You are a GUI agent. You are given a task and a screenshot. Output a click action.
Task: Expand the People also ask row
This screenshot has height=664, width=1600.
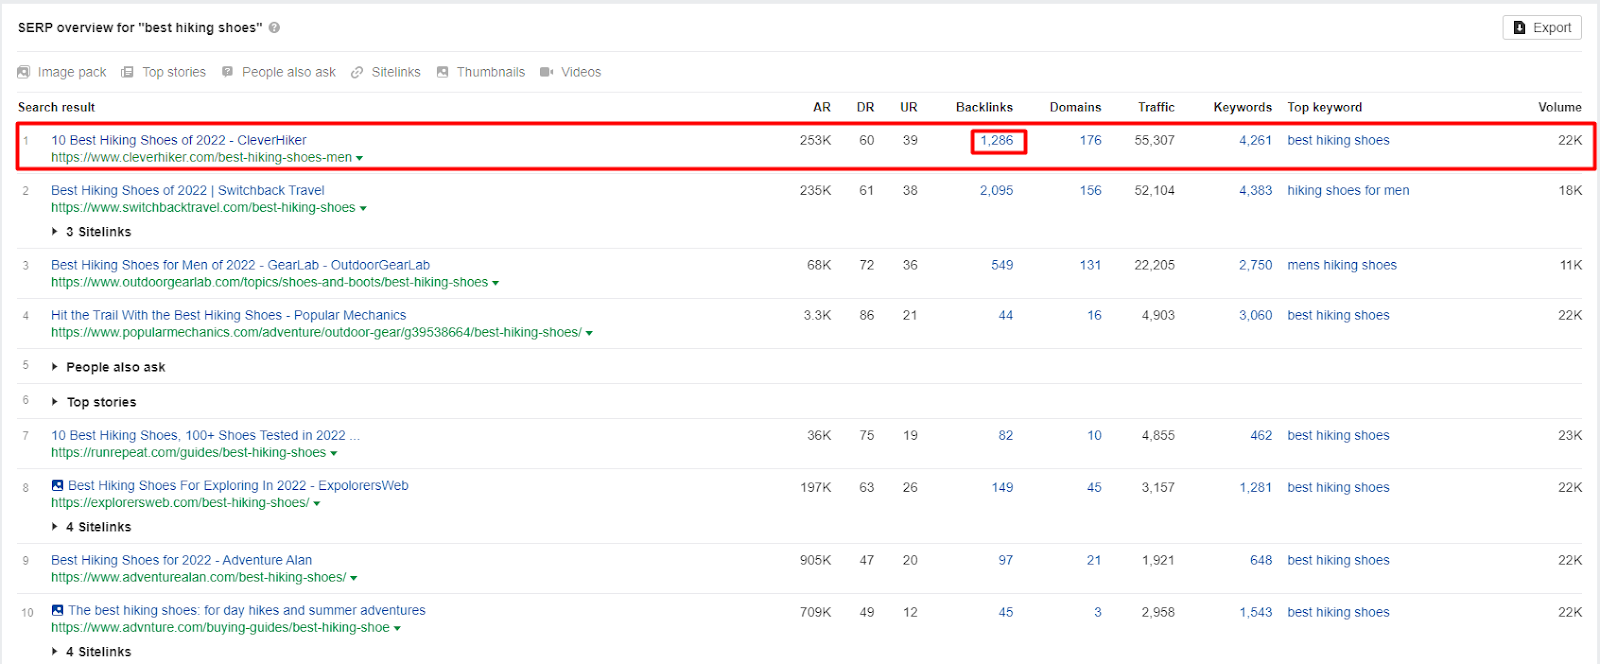pyautogui.click(x=109, y=367)
